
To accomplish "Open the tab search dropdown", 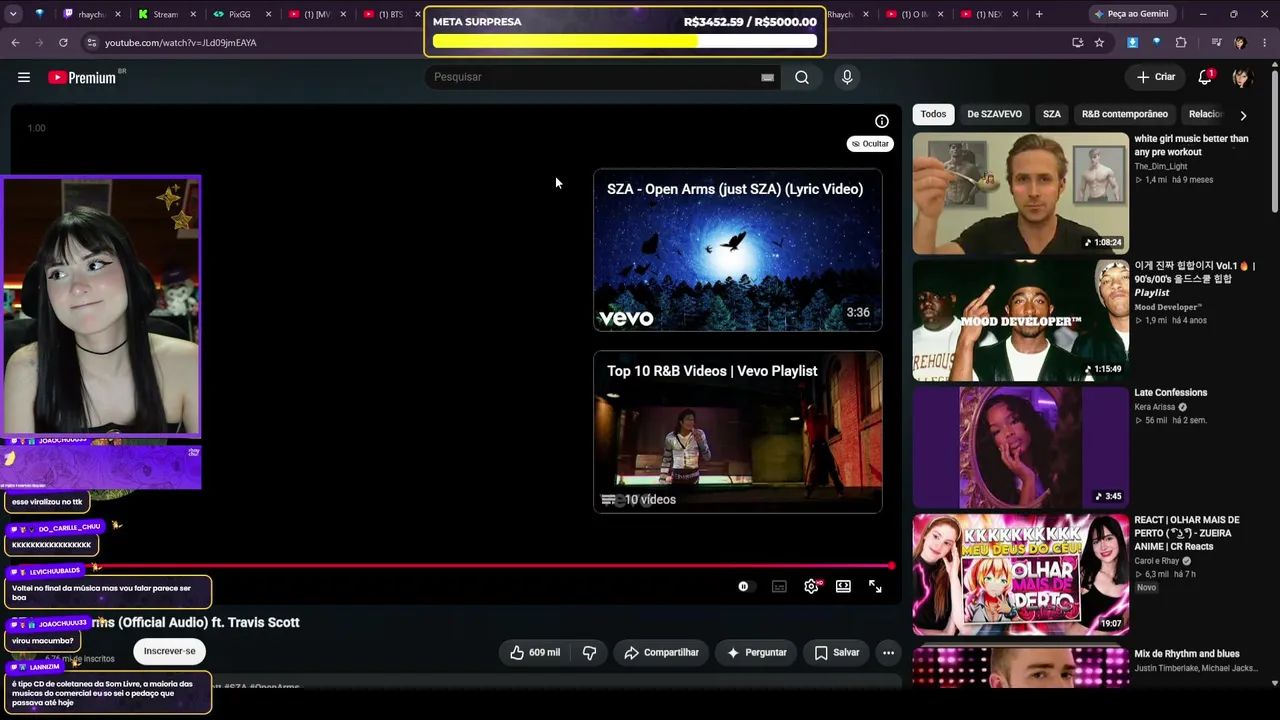I will click(x=14, y=14).
